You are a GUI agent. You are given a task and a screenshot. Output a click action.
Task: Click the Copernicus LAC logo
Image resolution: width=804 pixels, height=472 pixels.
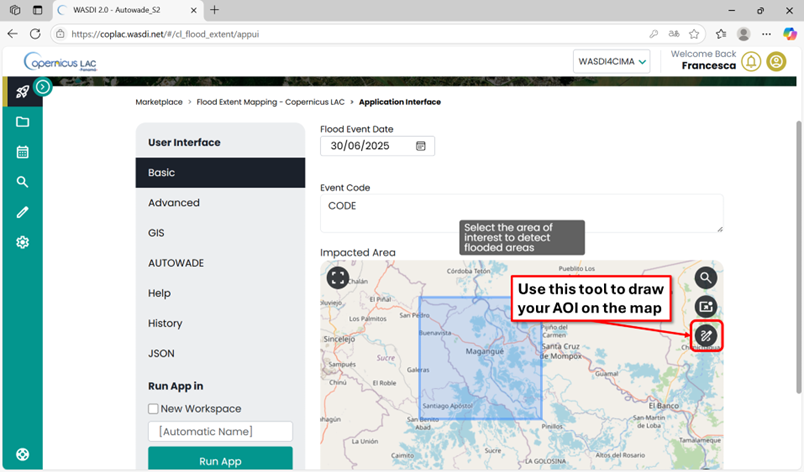tap(60, 62)
